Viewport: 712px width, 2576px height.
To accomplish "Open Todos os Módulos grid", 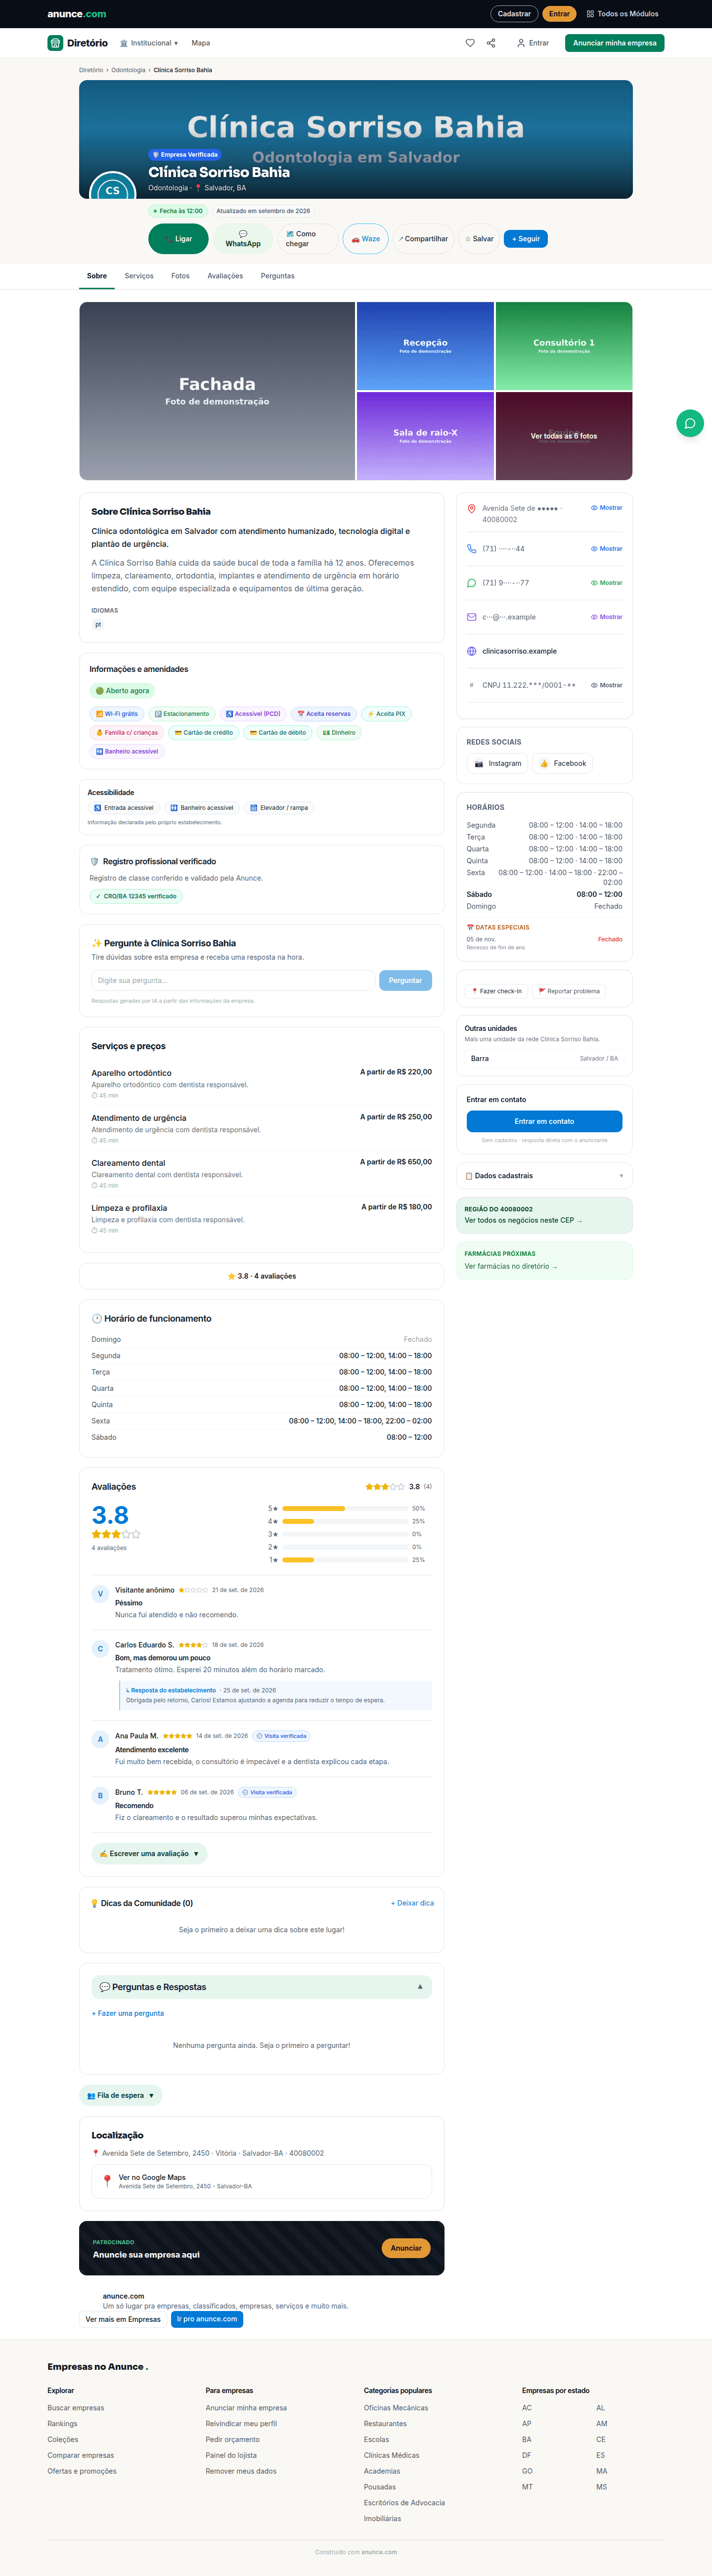I will (622, 14).
